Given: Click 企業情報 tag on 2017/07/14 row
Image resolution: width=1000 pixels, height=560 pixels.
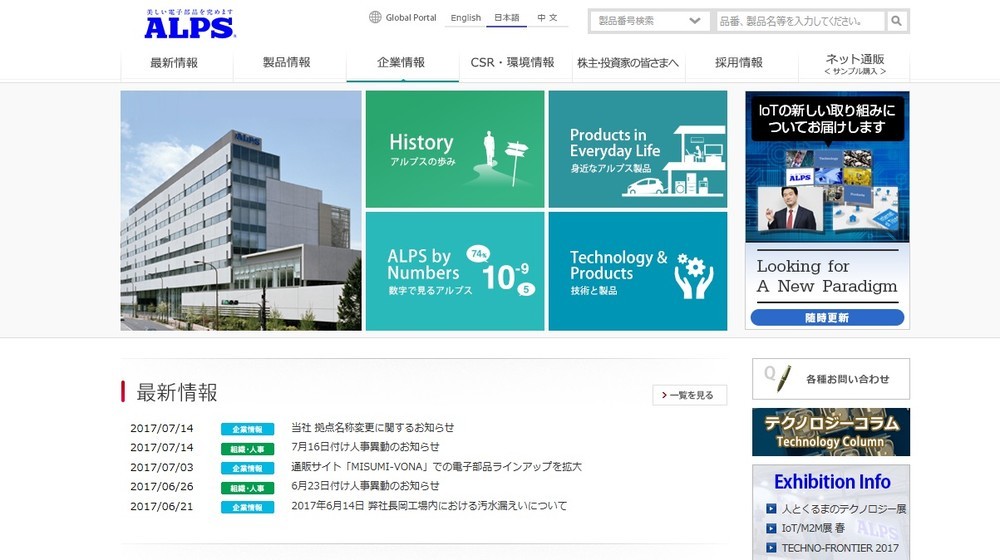Looking at the screenshot, I should 247,429.
